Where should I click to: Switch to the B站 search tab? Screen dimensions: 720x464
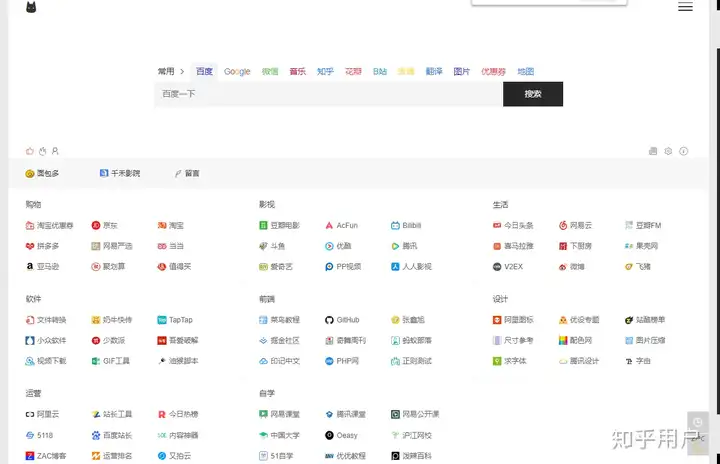(380, 71)
